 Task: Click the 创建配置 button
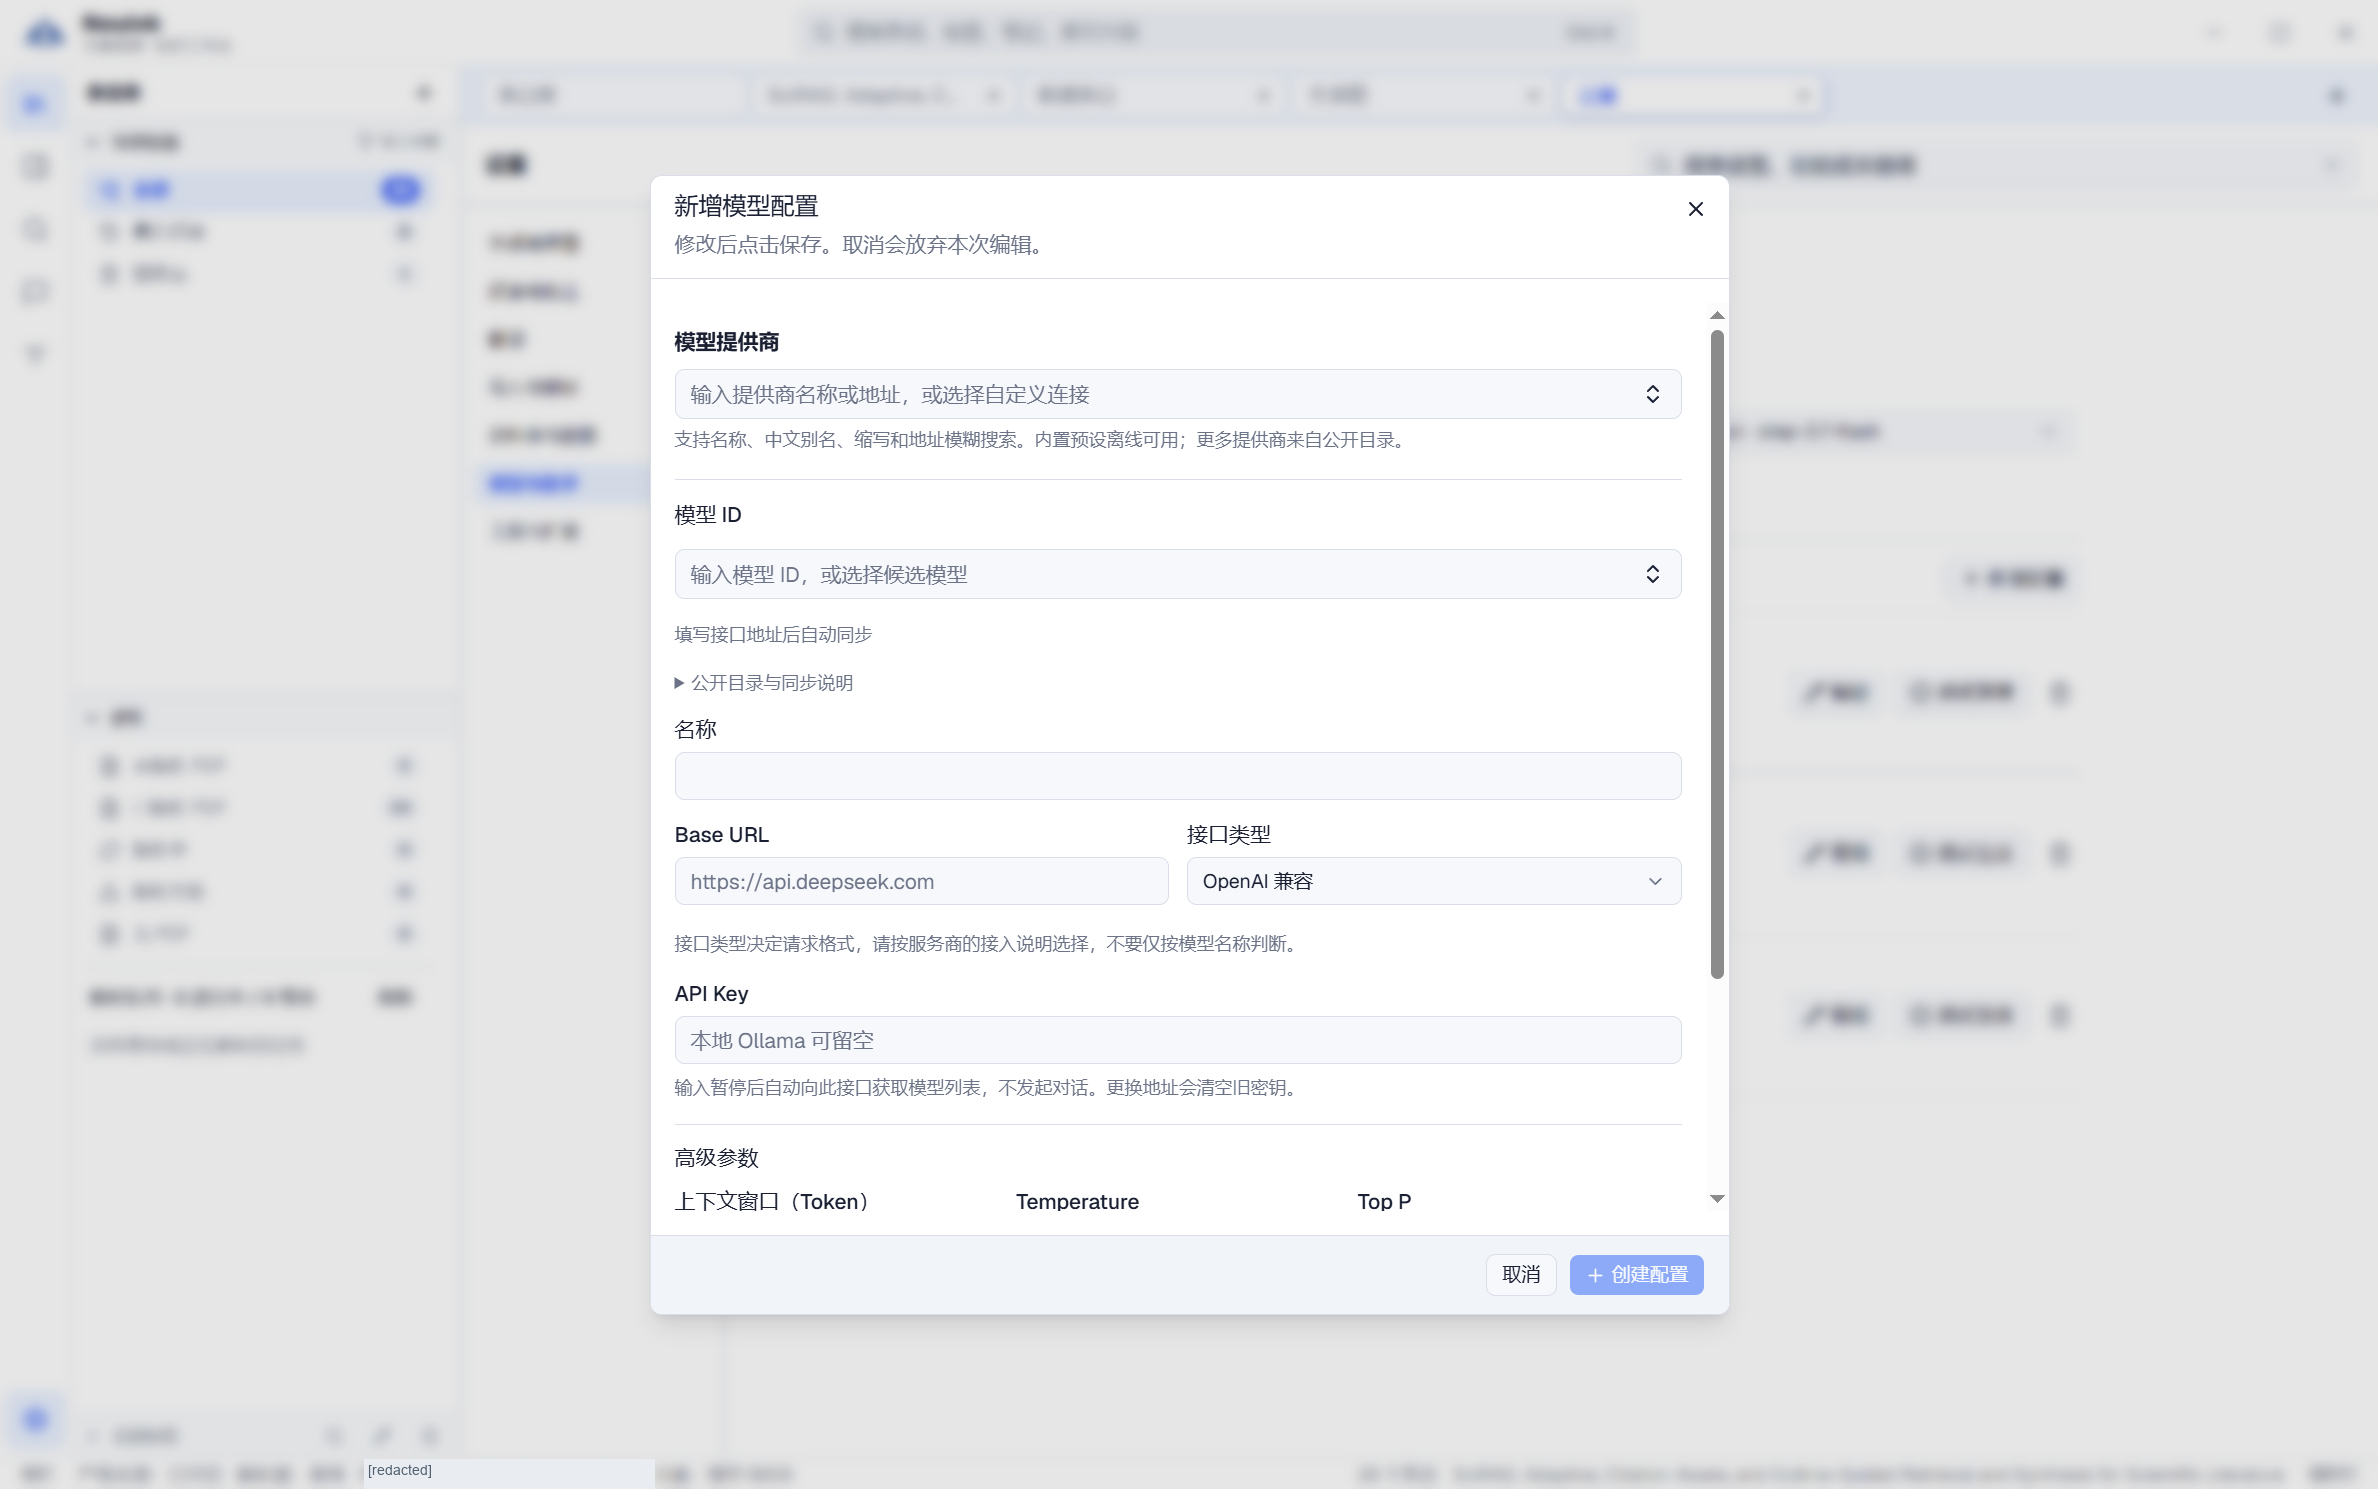pyautogui.click(x=1636, y=1274)
